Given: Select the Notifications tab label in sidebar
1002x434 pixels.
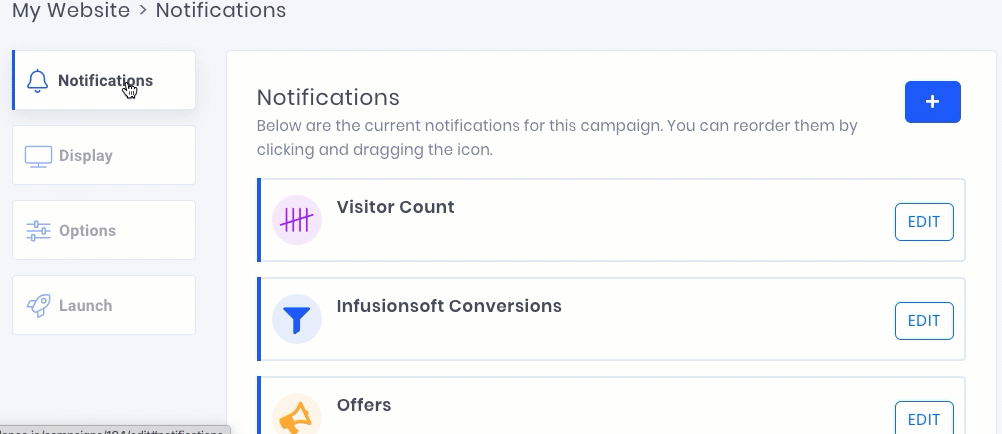Looking at the screenshot, I should coord(105,81).
